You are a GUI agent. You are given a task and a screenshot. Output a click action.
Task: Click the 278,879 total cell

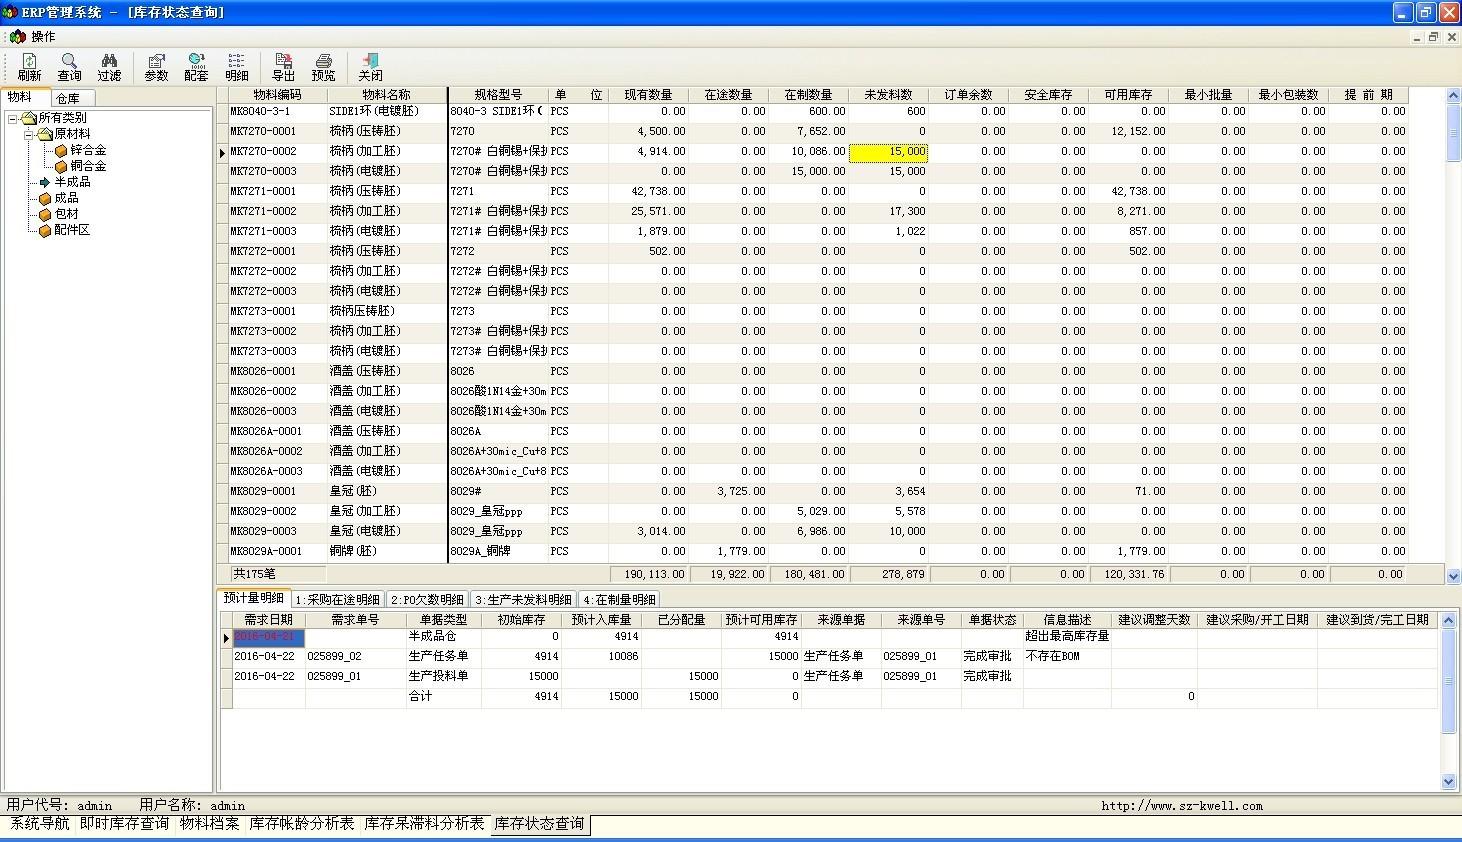[888, 575]
